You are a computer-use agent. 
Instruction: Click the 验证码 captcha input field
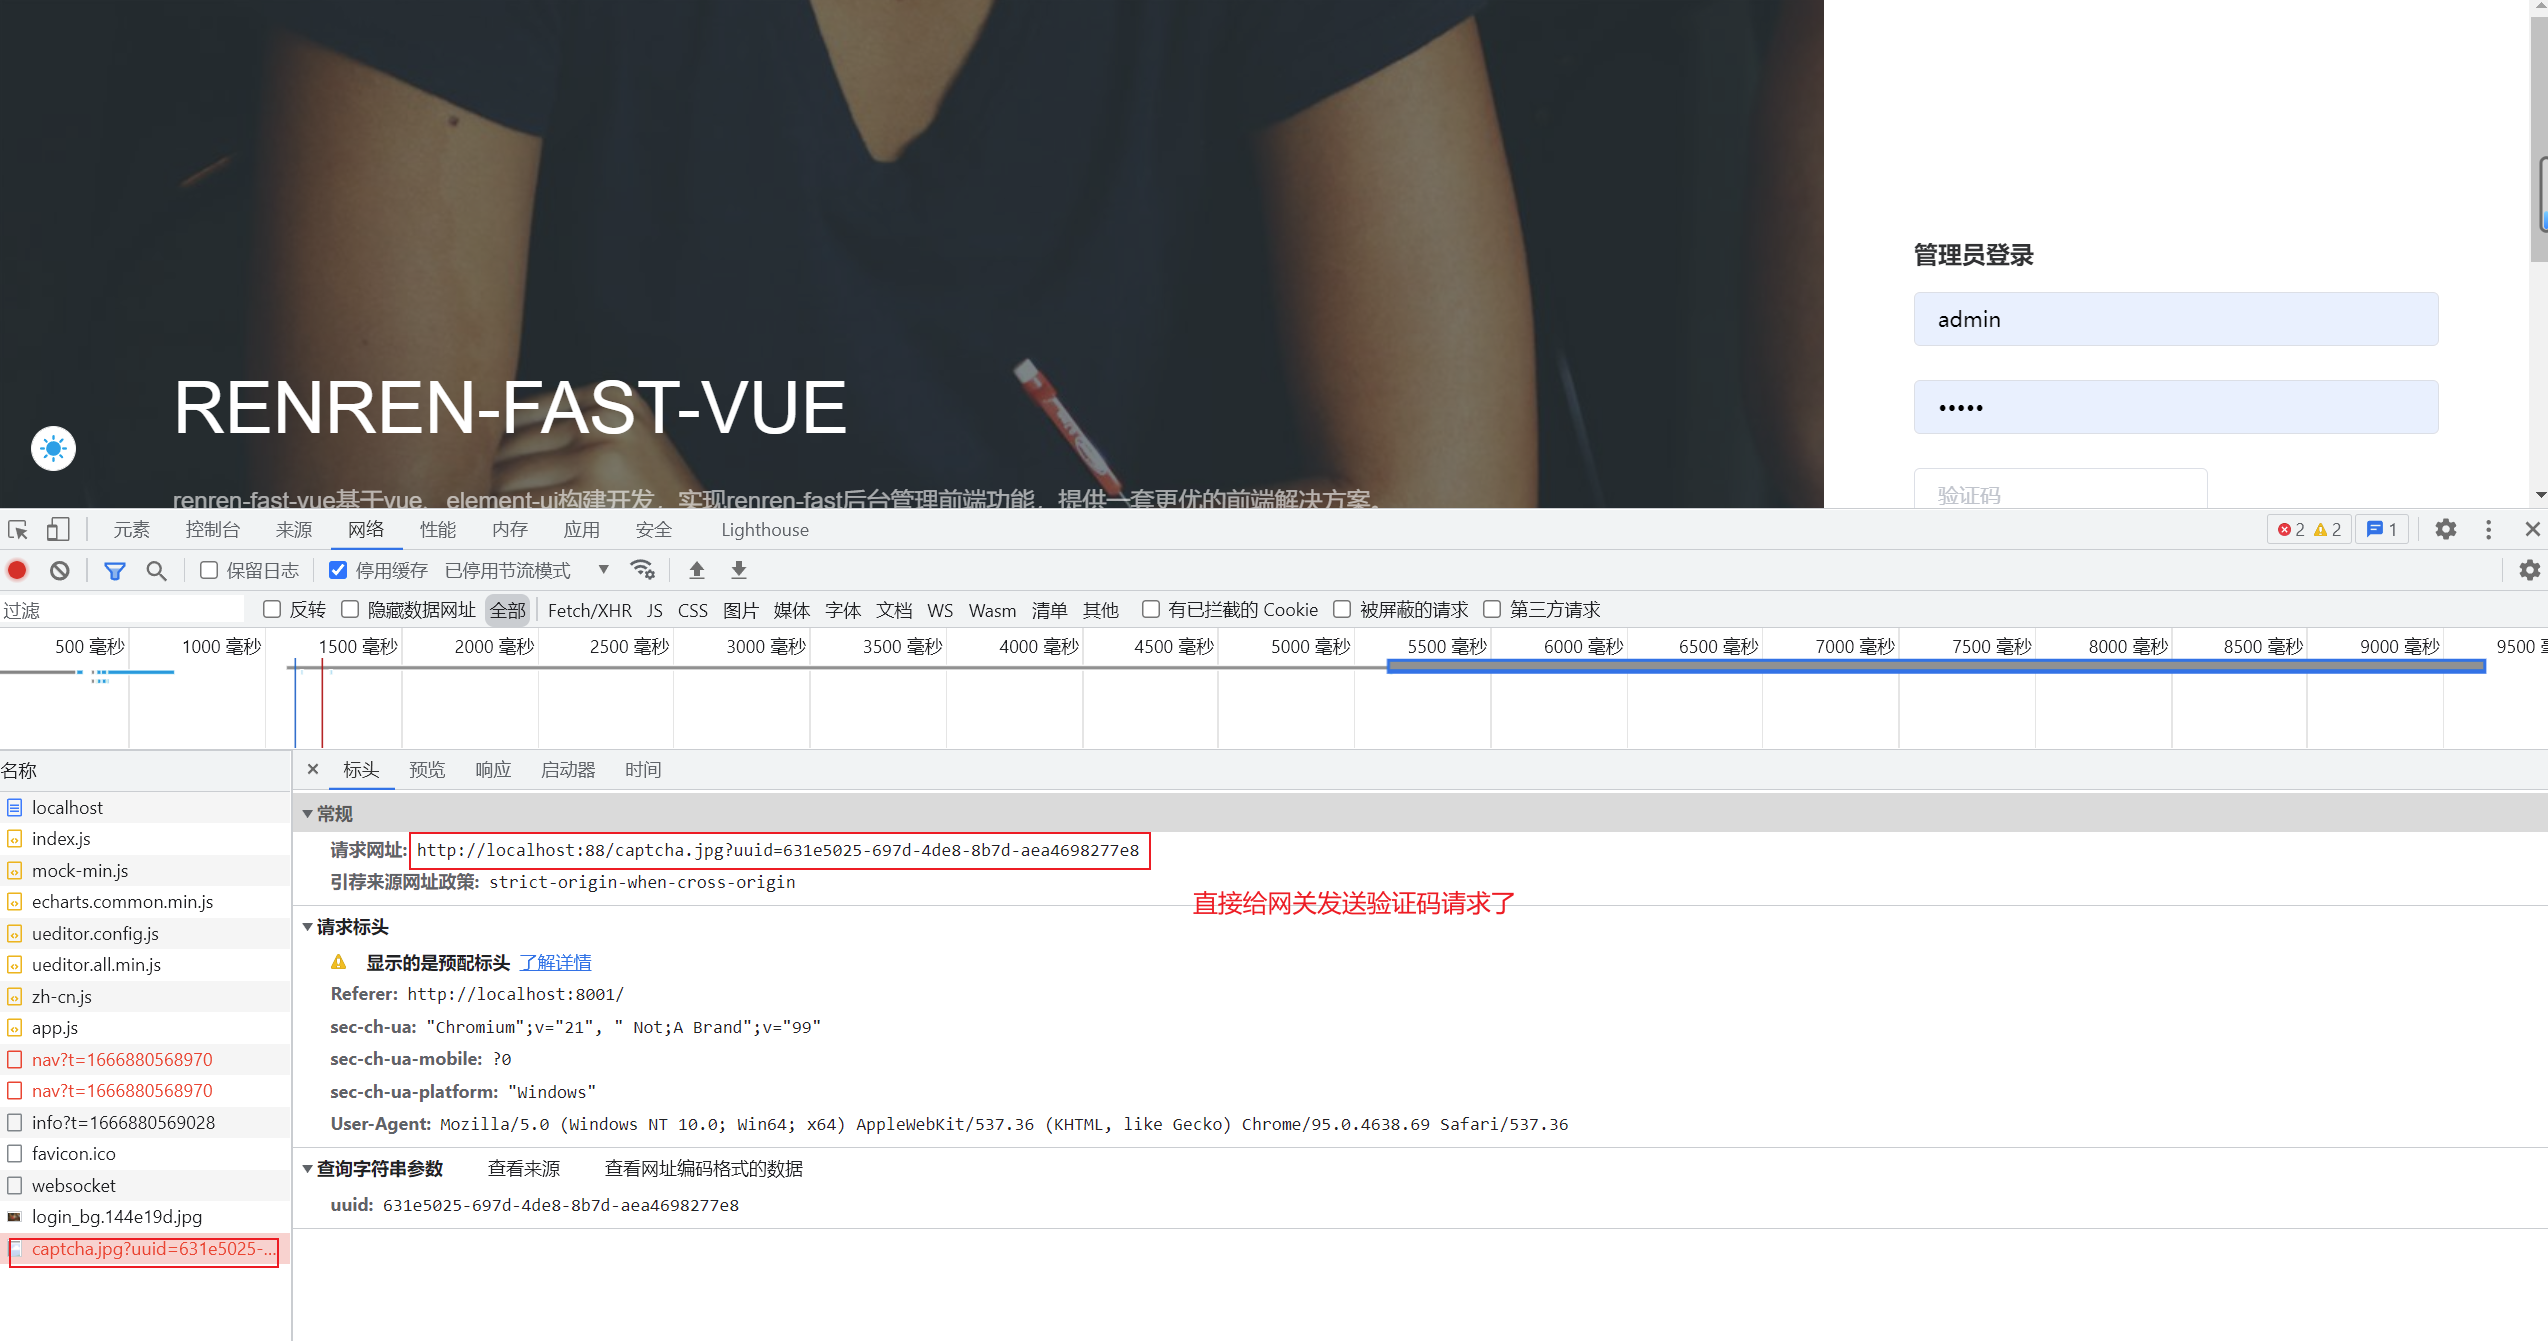coord(2060,489)
